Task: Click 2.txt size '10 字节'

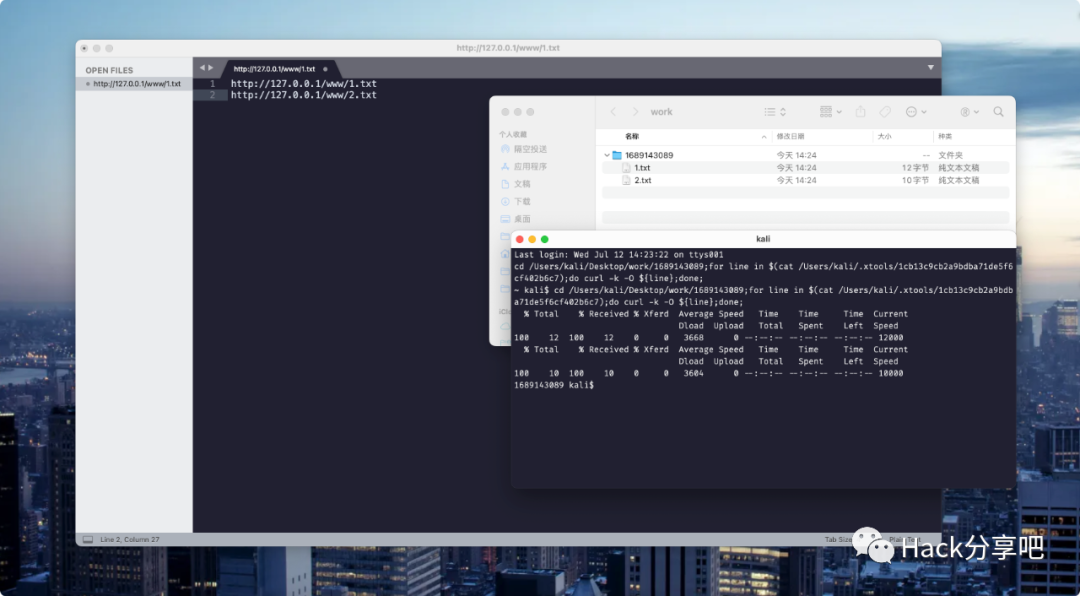Action: (915, 181)
